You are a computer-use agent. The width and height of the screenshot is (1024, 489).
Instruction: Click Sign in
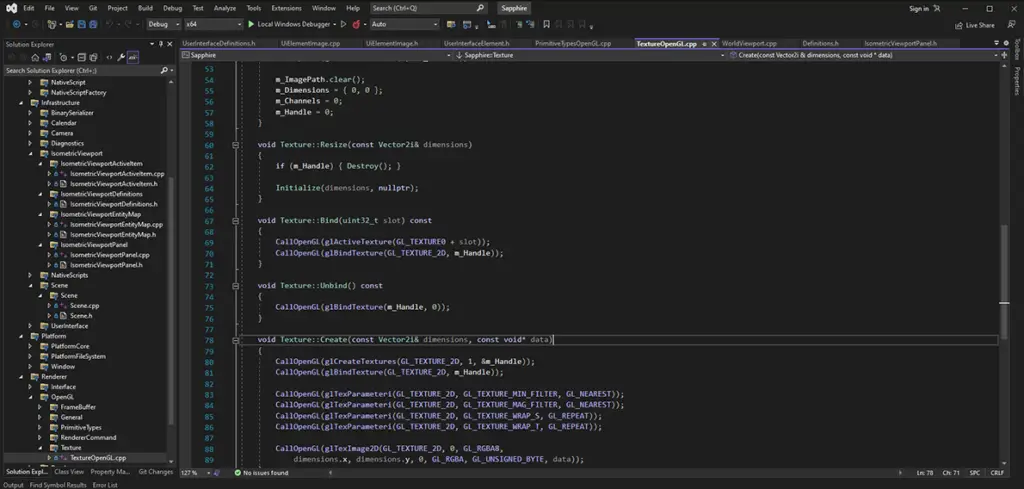(925, 8)
